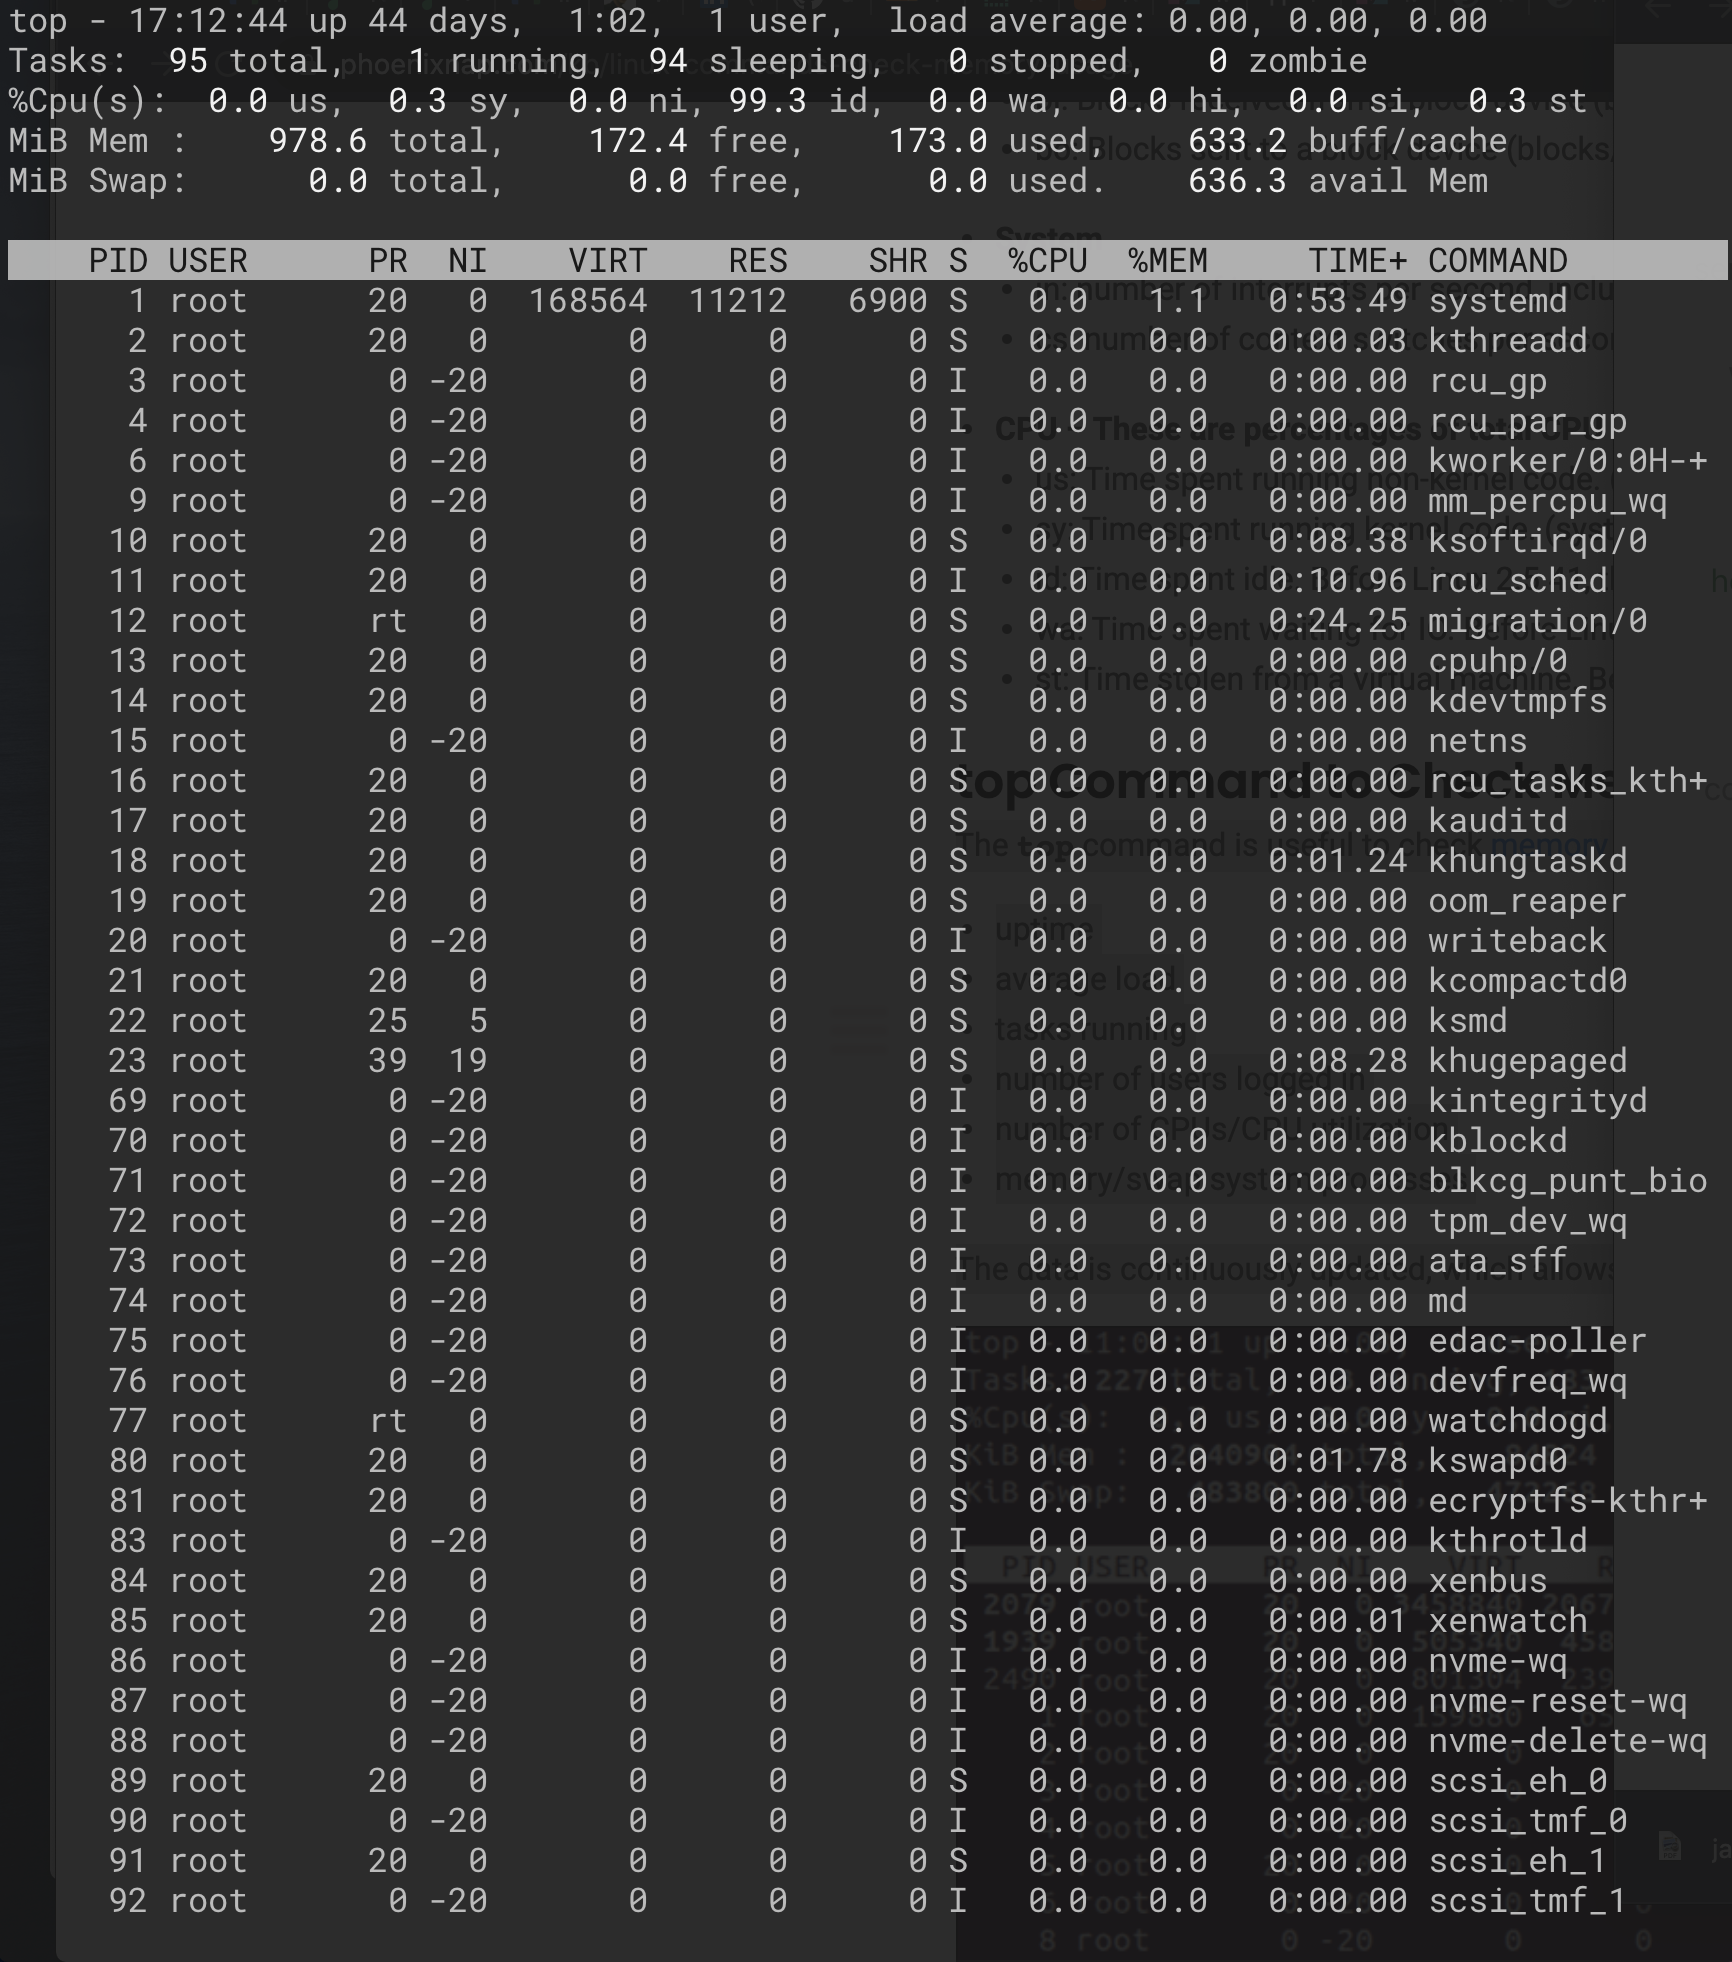The height and width of the screenshot is (1962, 1732).
Task: Click the ksoftirqd/0 process entry
Action: (x=800, y=541)
